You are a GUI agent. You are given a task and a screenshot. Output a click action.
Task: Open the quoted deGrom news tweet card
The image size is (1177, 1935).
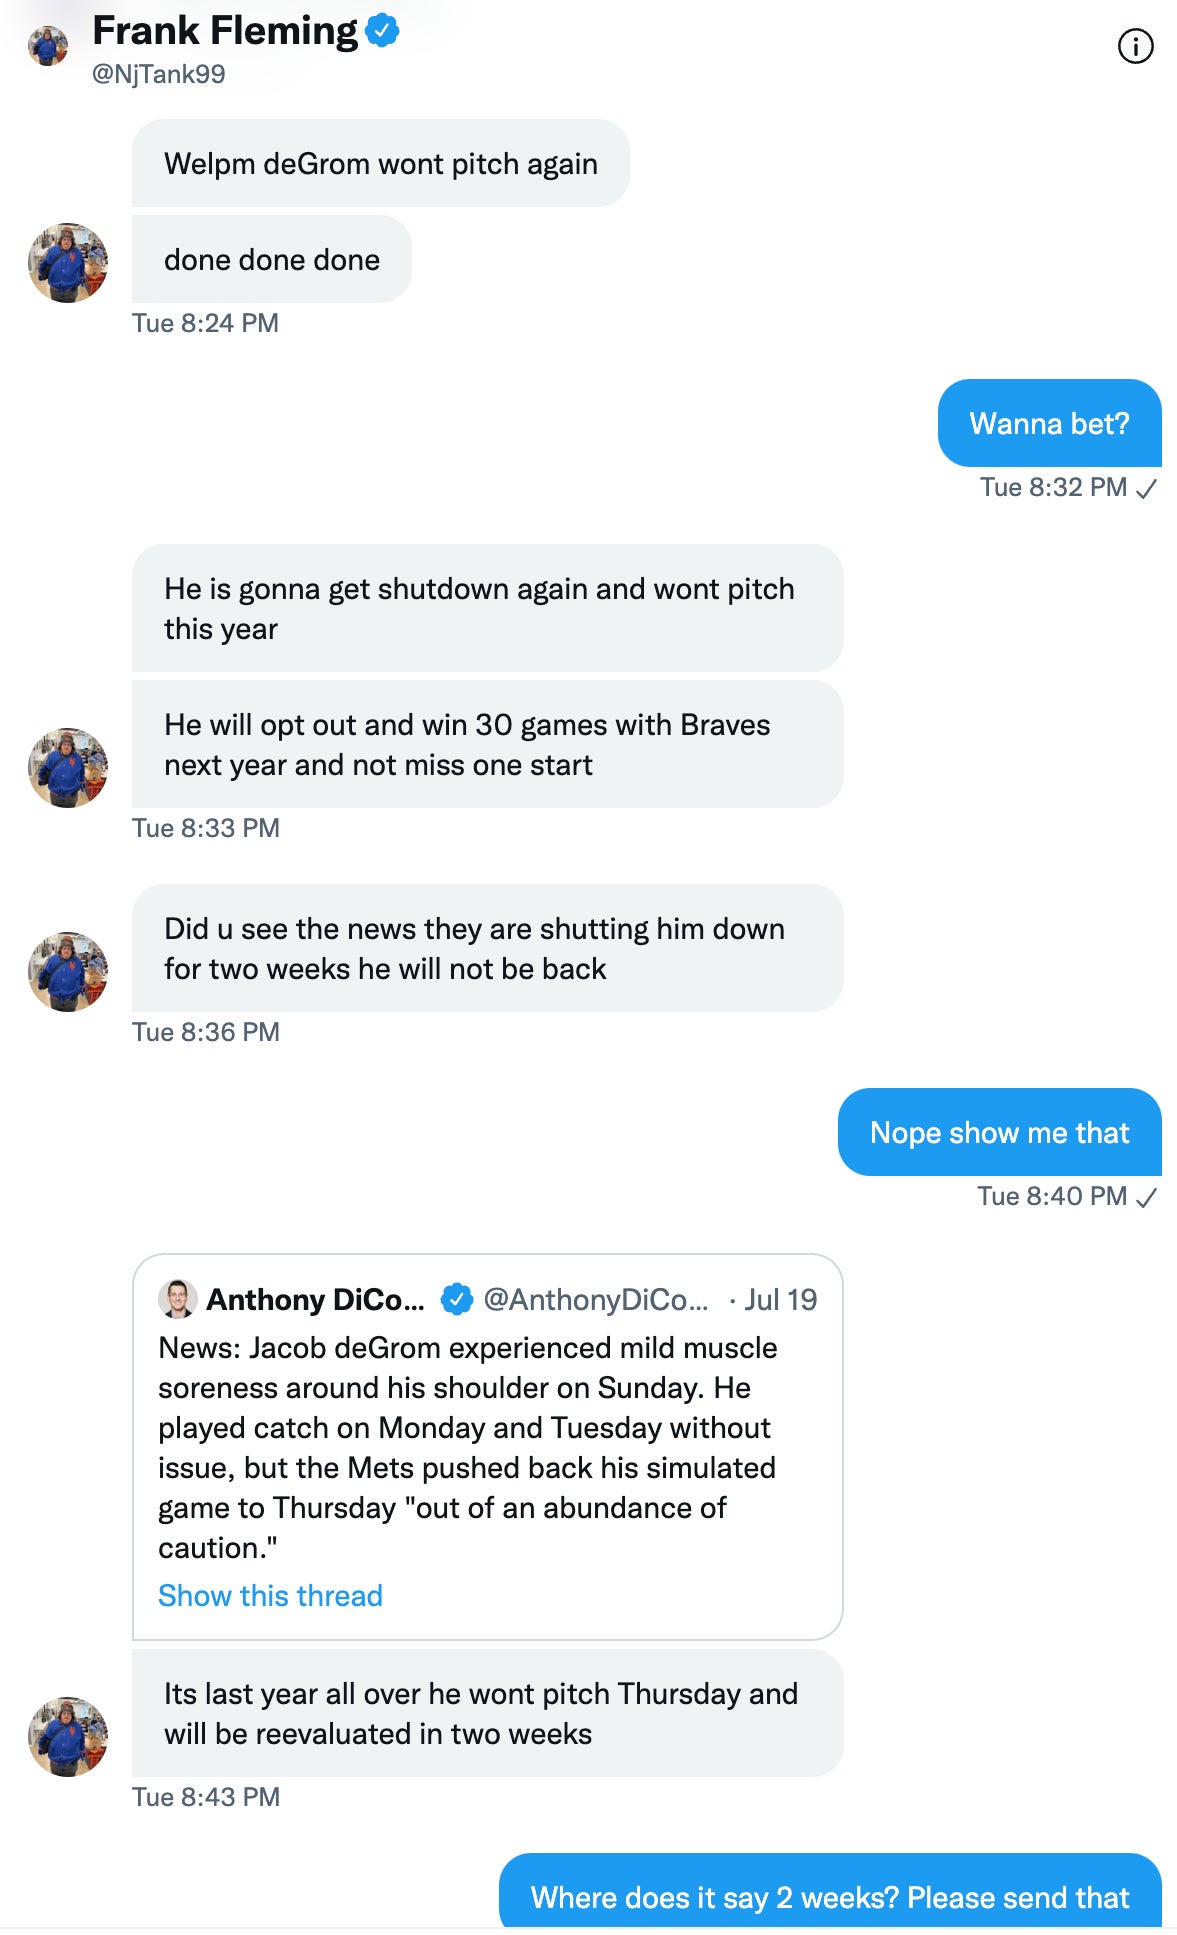coord(487,1447)
